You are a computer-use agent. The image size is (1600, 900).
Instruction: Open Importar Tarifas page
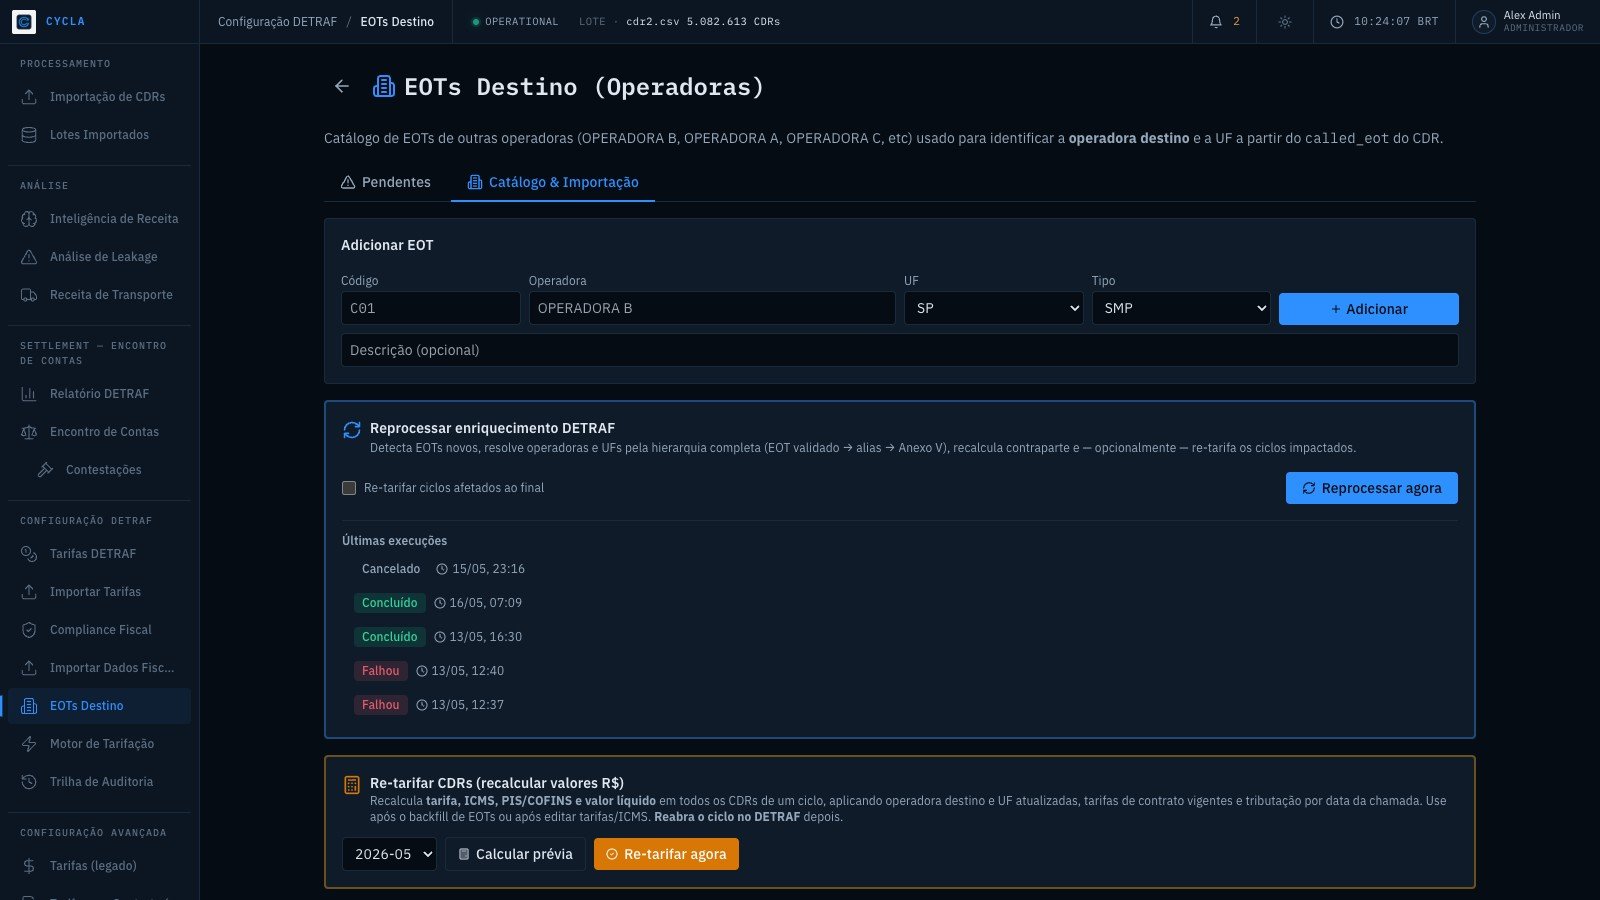99,592
